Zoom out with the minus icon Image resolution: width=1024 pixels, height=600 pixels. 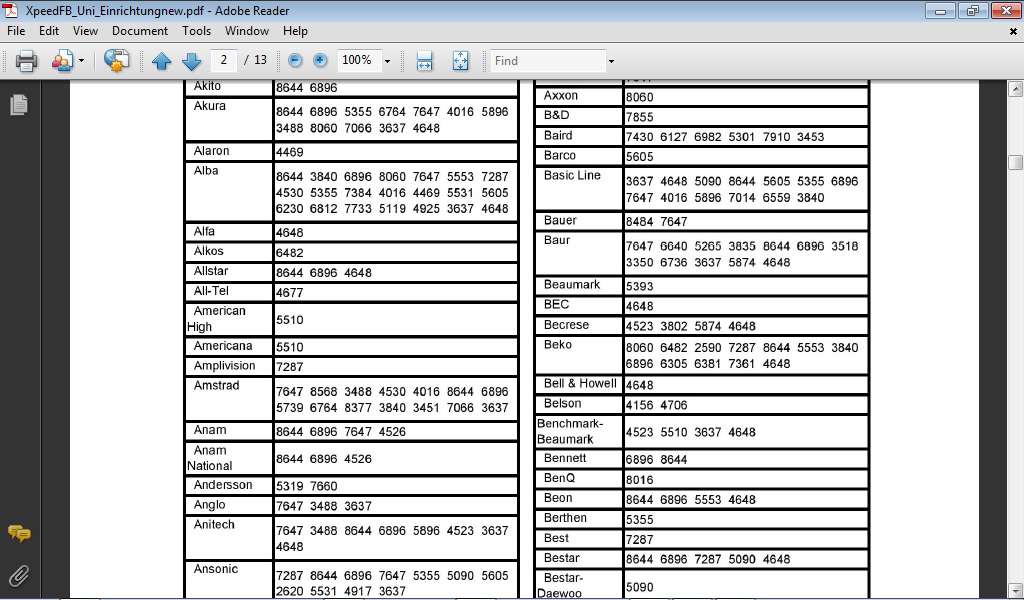point(295,60)
